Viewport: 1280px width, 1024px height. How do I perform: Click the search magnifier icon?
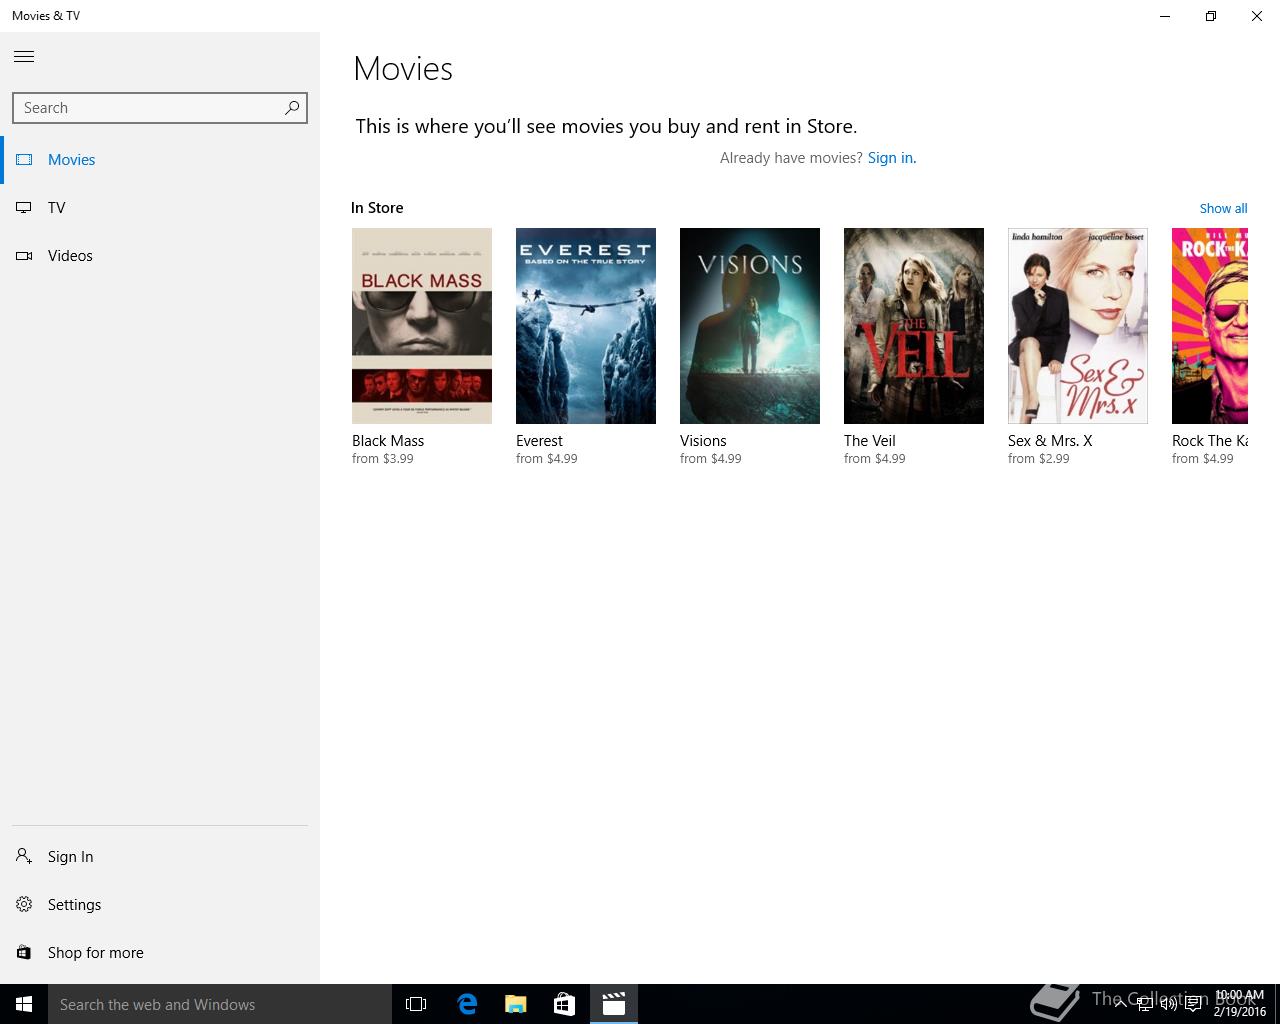click(x=292, y=107)
